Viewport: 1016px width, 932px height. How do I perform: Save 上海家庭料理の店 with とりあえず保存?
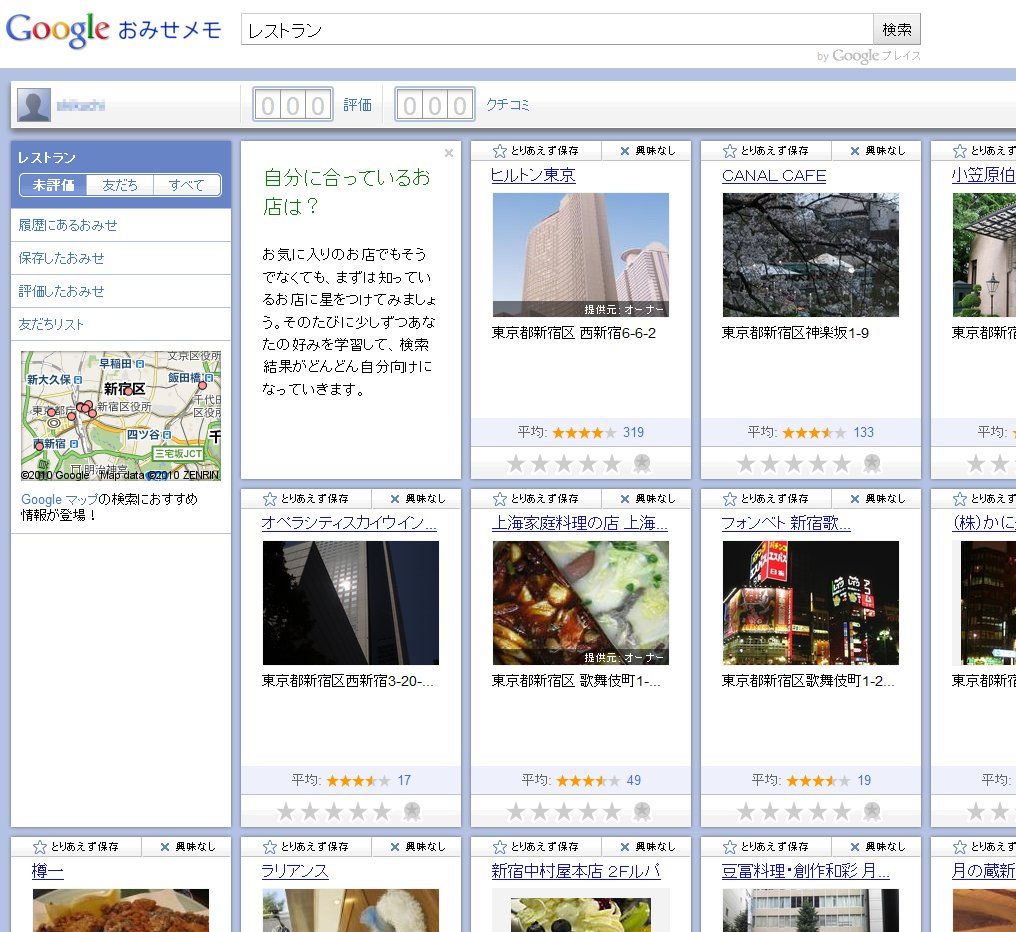(x=536, y=498)
